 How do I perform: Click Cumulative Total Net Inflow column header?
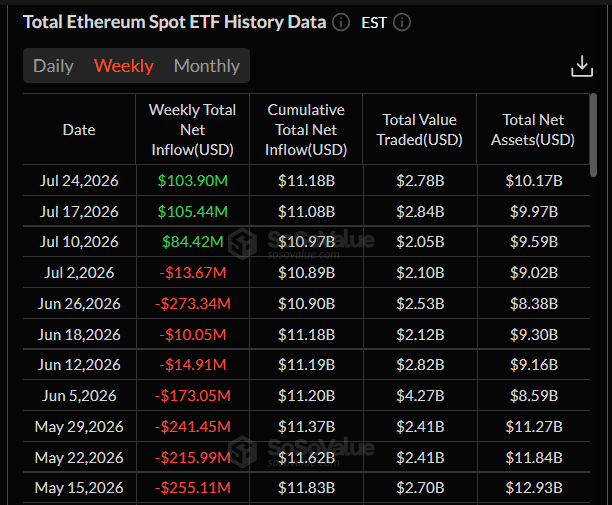pos(306,130)
